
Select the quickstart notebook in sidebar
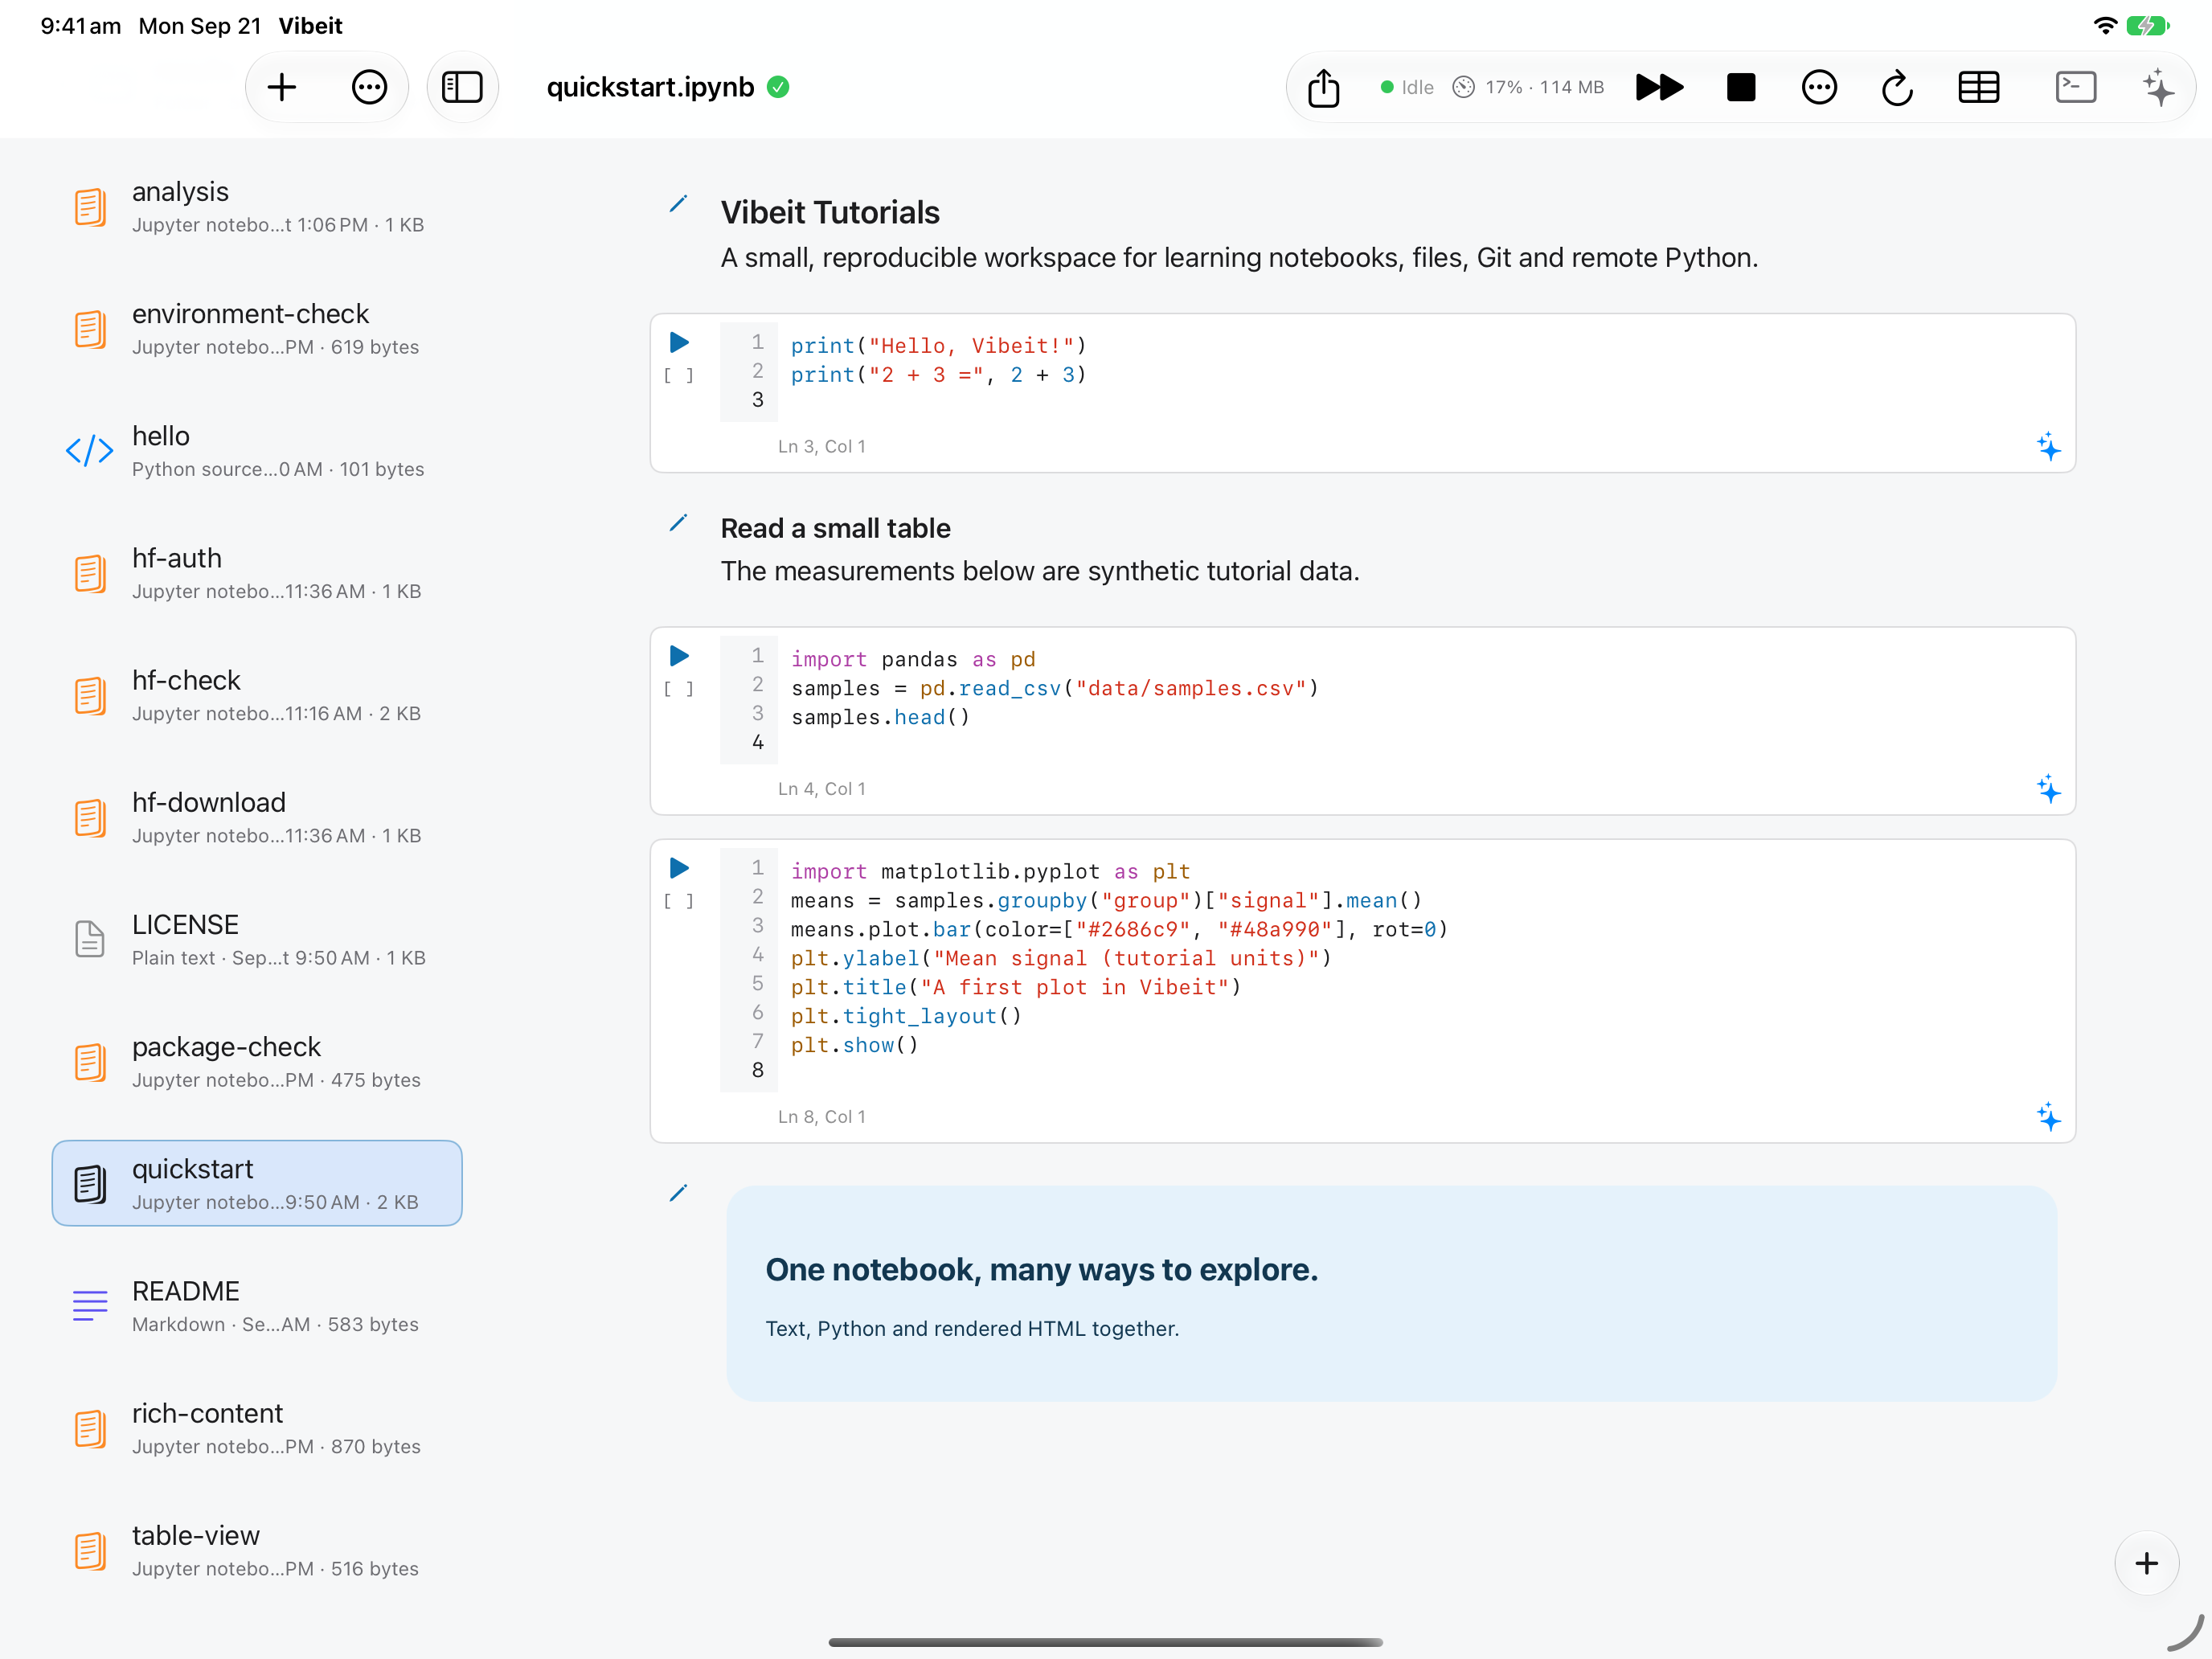coord(257,1183)
